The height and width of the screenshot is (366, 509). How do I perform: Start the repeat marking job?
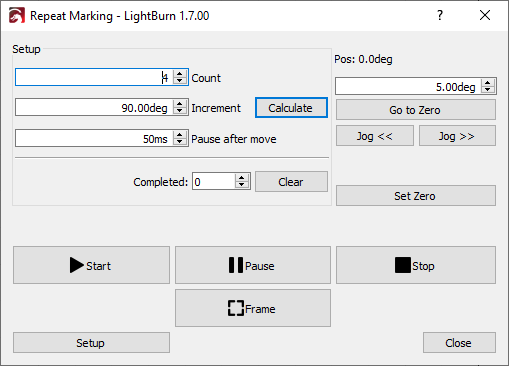tap(91, 265)
